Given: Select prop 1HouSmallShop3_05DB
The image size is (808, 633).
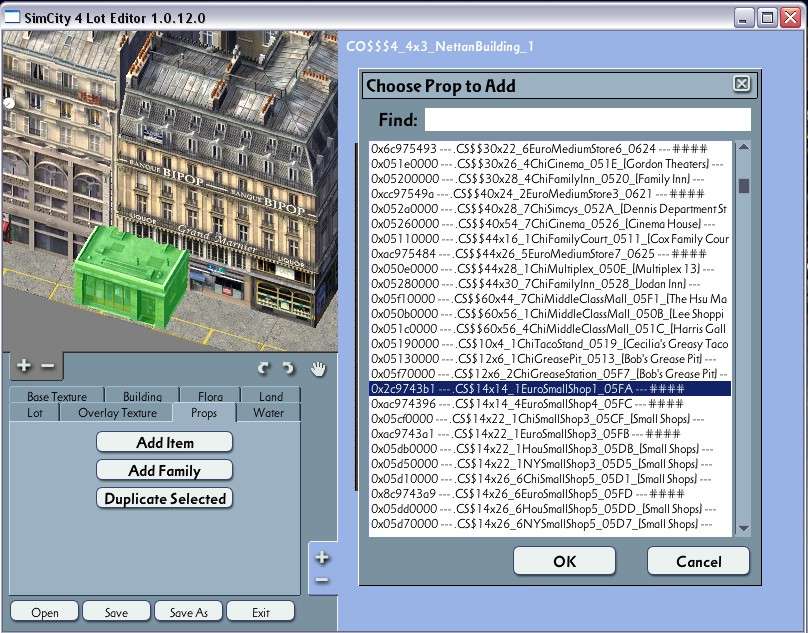Looking at the screenshot, I should (550, 448).
